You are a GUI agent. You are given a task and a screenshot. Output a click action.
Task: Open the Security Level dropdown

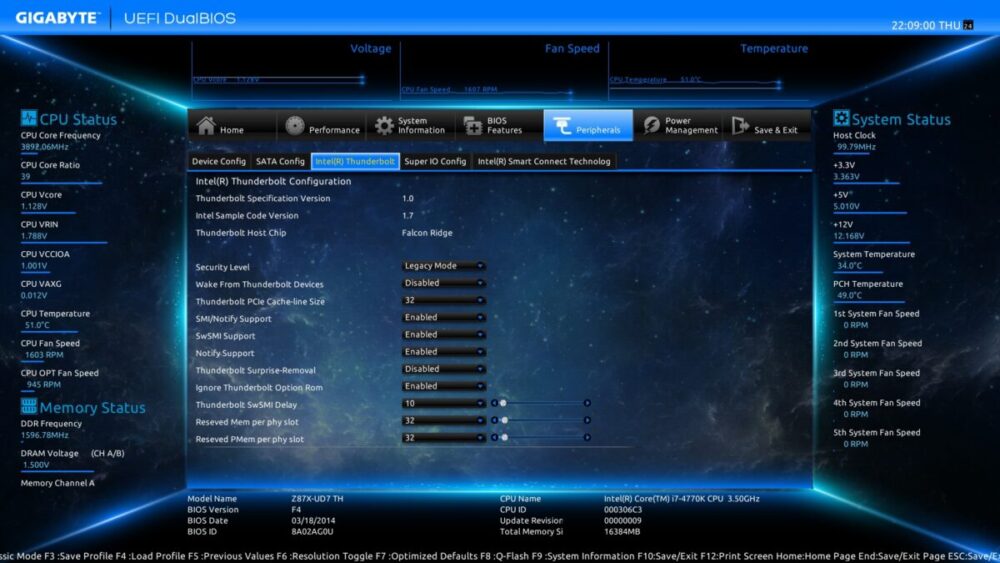point(443,266)
